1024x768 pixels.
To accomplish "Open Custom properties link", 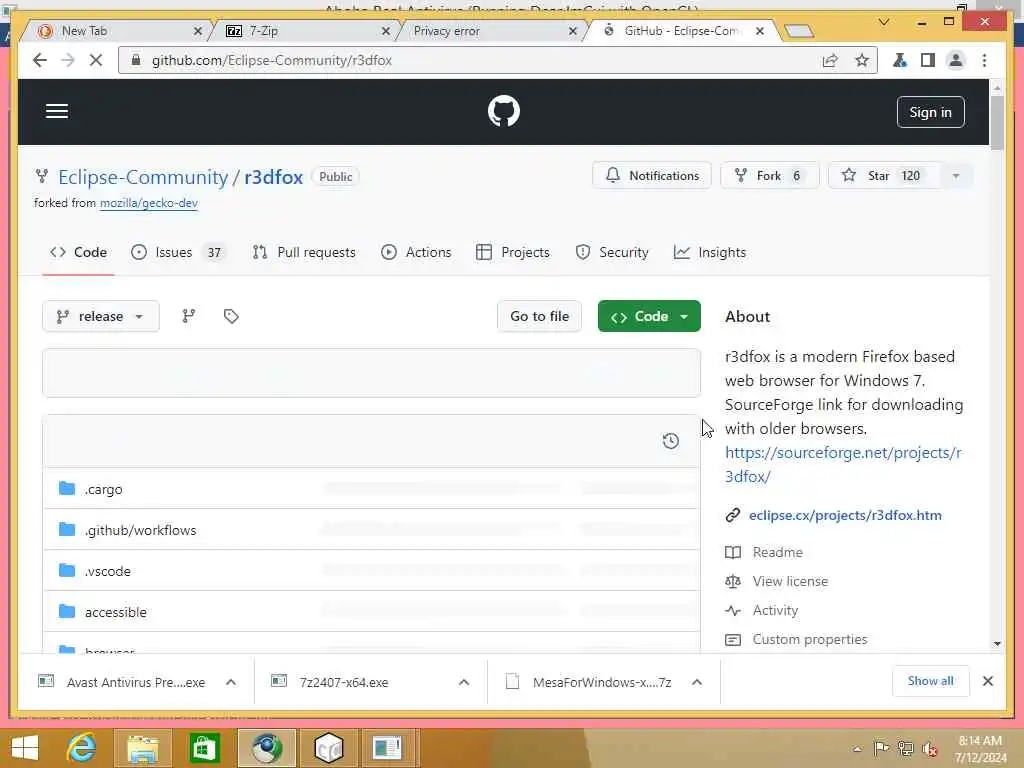I will 810,639.
